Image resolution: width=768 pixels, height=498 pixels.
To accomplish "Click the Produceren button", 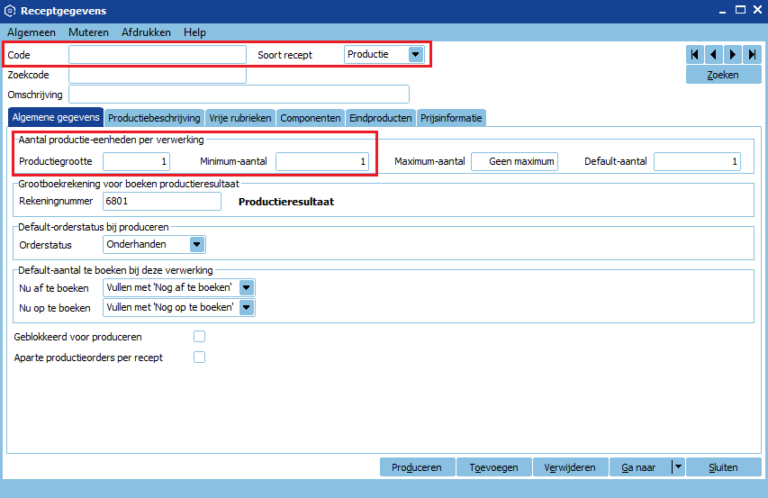I will coord(417,467).
